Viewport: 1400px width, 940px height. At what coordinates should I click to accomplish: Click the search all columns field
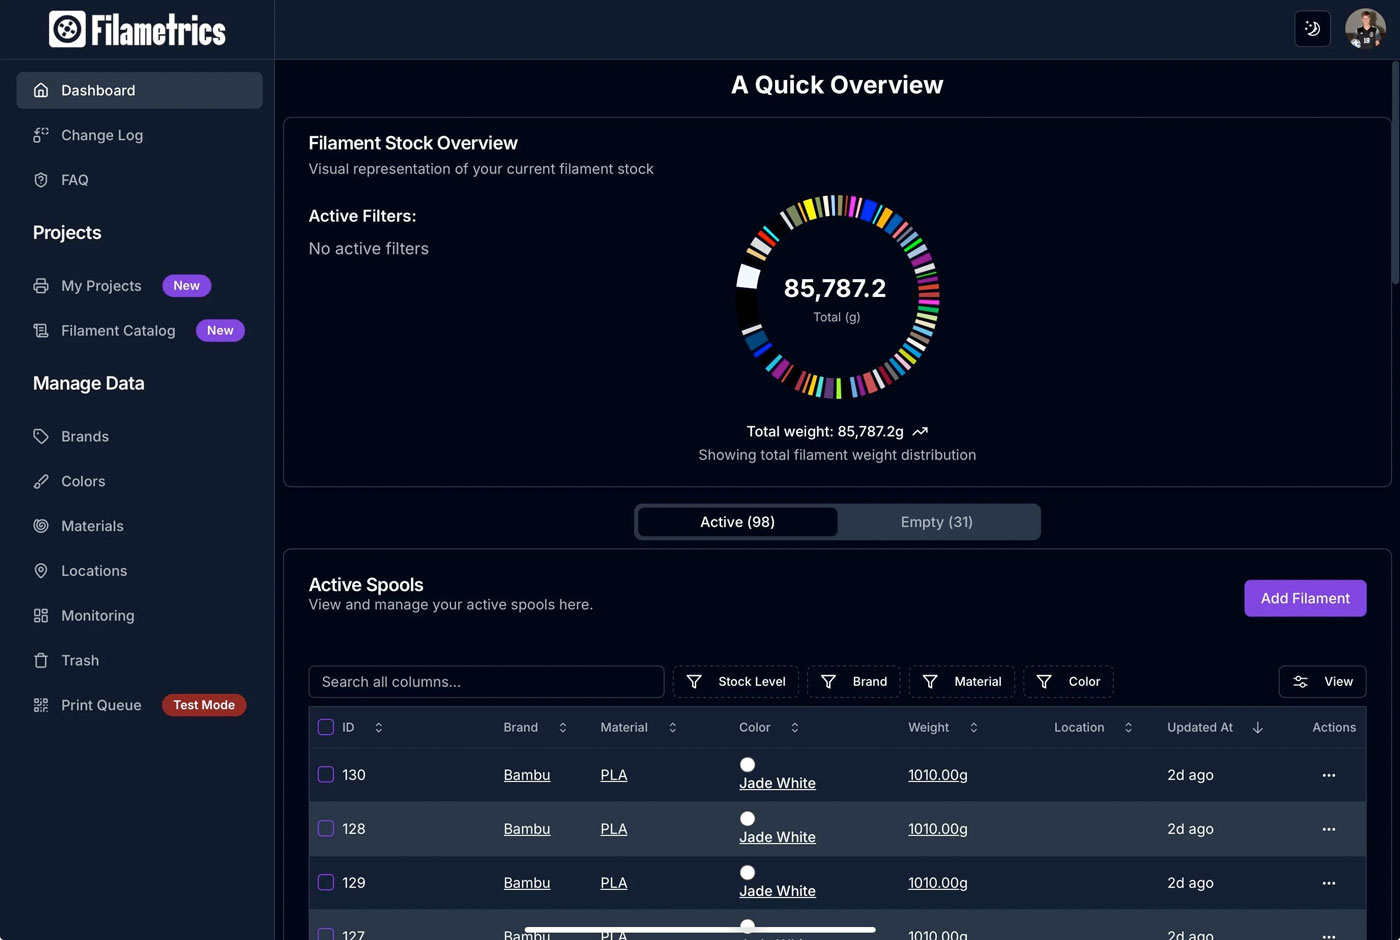tap(486, 681)
